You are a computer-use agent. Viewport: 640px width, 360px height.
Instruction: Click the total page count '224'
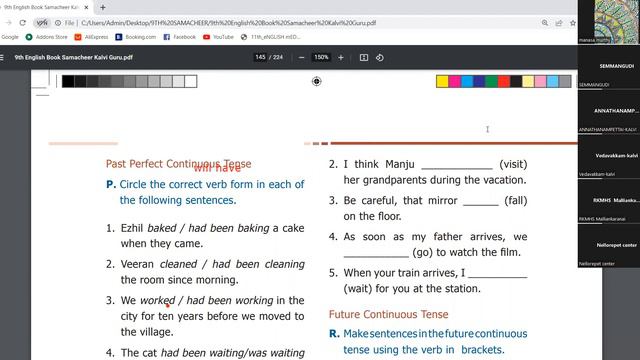pos(278,57)
